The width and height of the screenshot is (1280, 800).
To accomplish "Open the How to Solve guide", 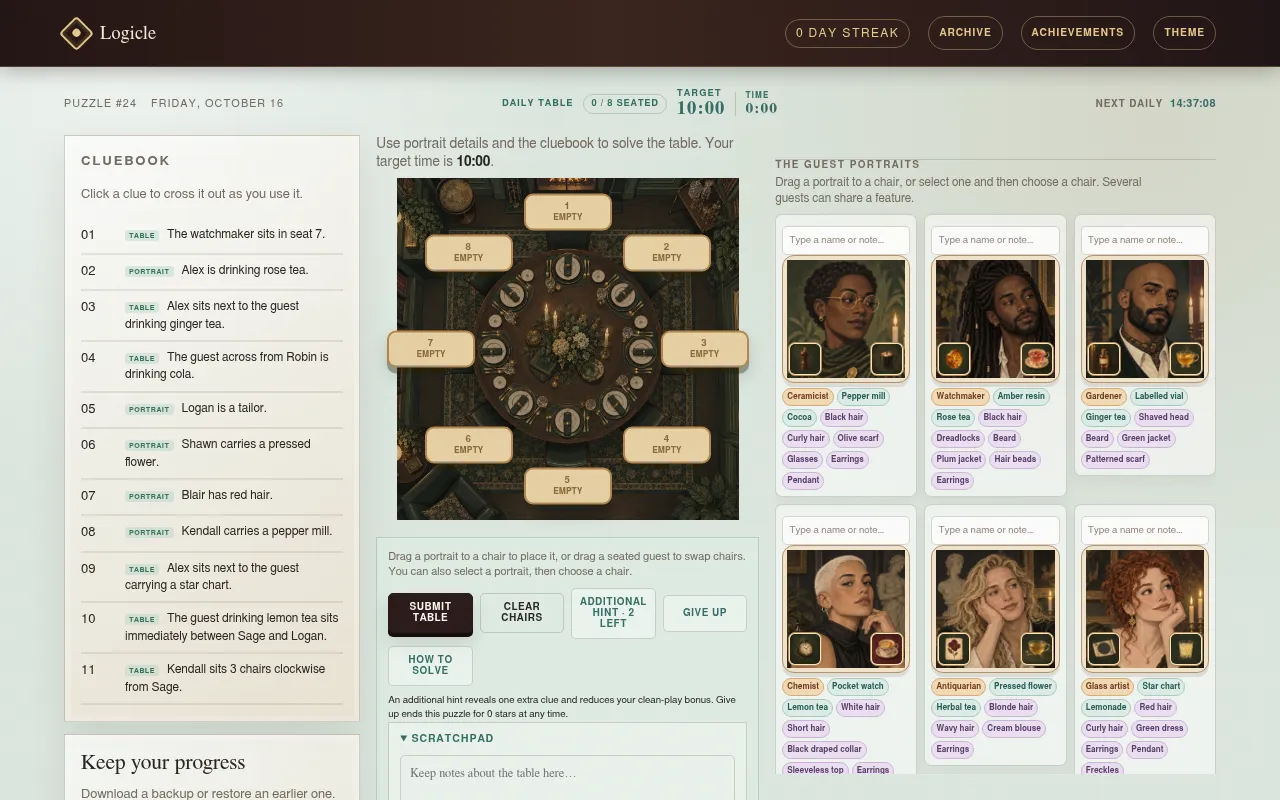I will coord(430,665).
